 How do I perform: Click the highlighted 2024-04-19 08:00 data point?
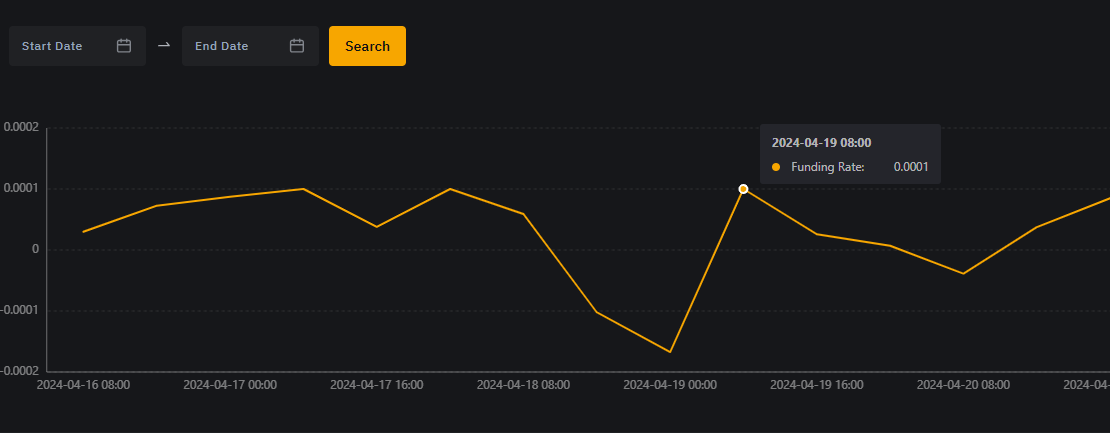[743, 189]
